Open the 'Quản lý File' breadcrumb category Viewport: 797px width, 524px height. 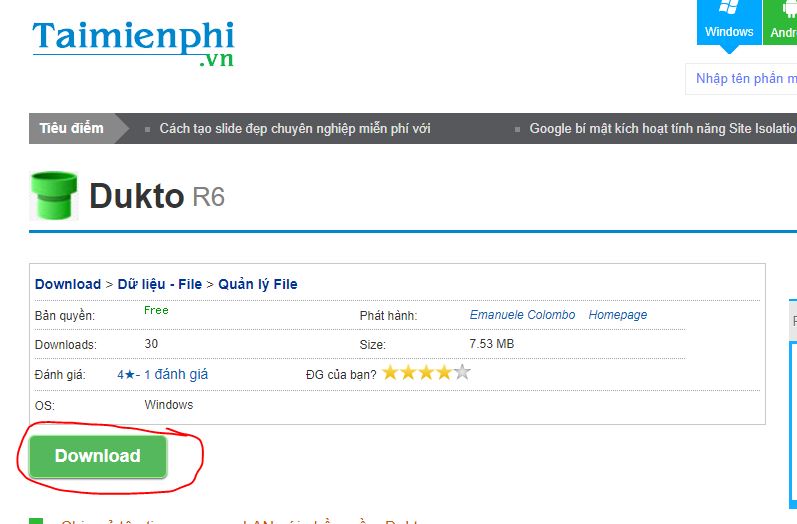tap(258, 284)
